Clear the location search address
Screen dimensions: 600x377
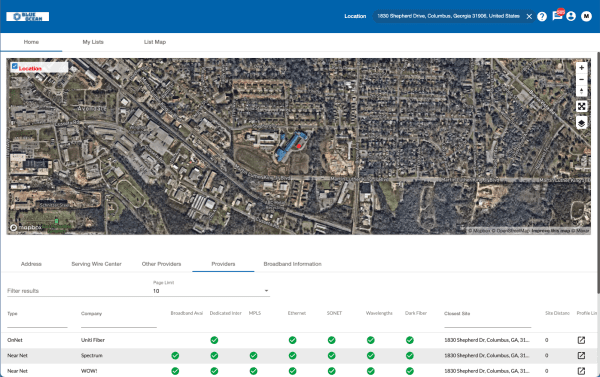point(529,16)
